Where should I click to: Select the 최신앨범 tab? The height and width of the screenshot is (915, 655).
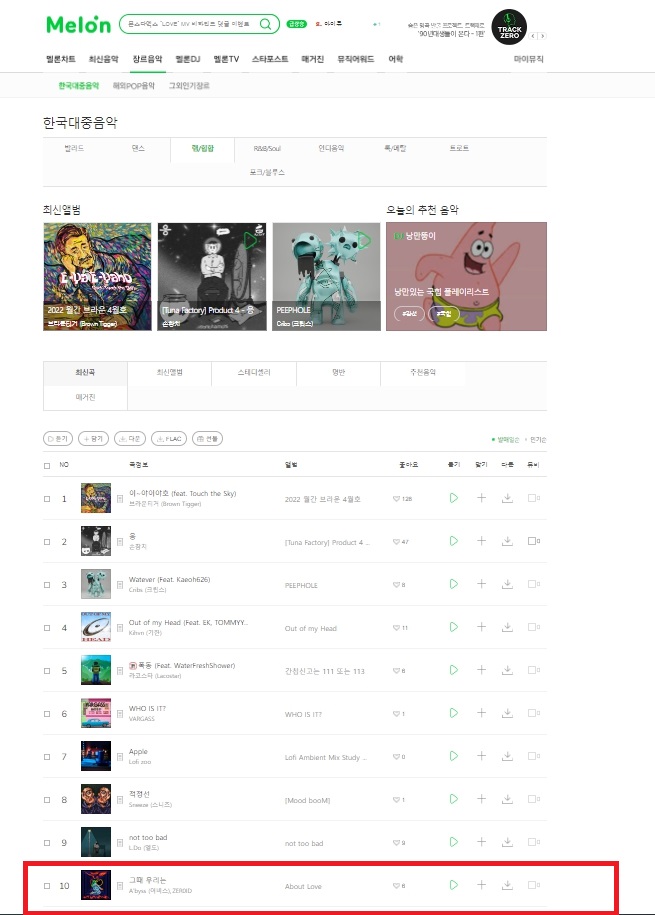(x=169, y=372)
